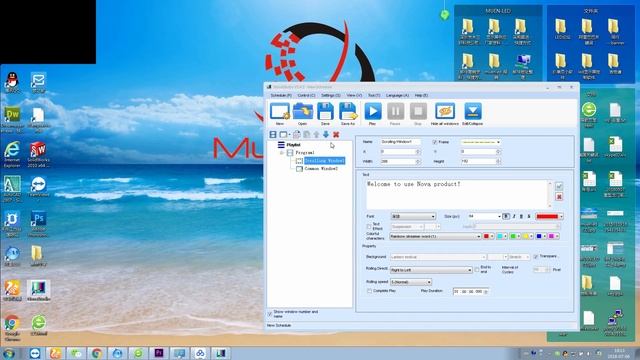Open the Frame style dropdown
The width and height of the screenshot is (640, 360).
pyautogui.click(x=481, y=142)
